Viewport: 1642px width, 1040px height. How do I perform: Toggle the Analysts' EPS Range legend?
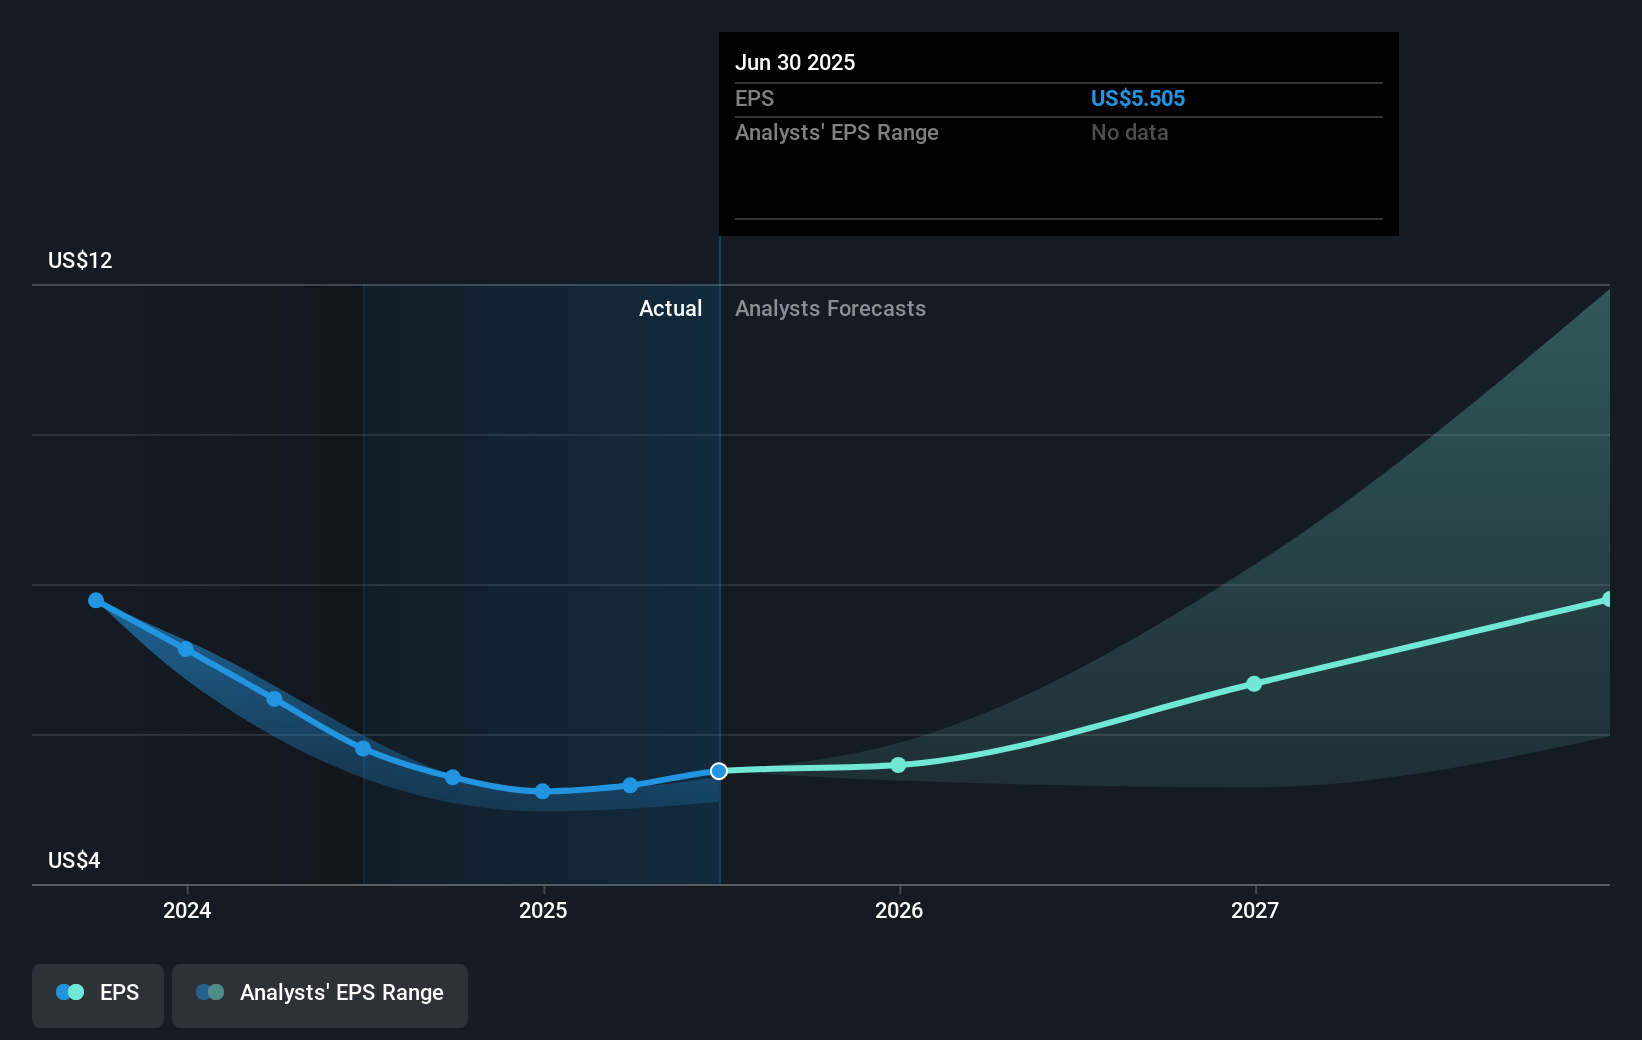[320, 995]
